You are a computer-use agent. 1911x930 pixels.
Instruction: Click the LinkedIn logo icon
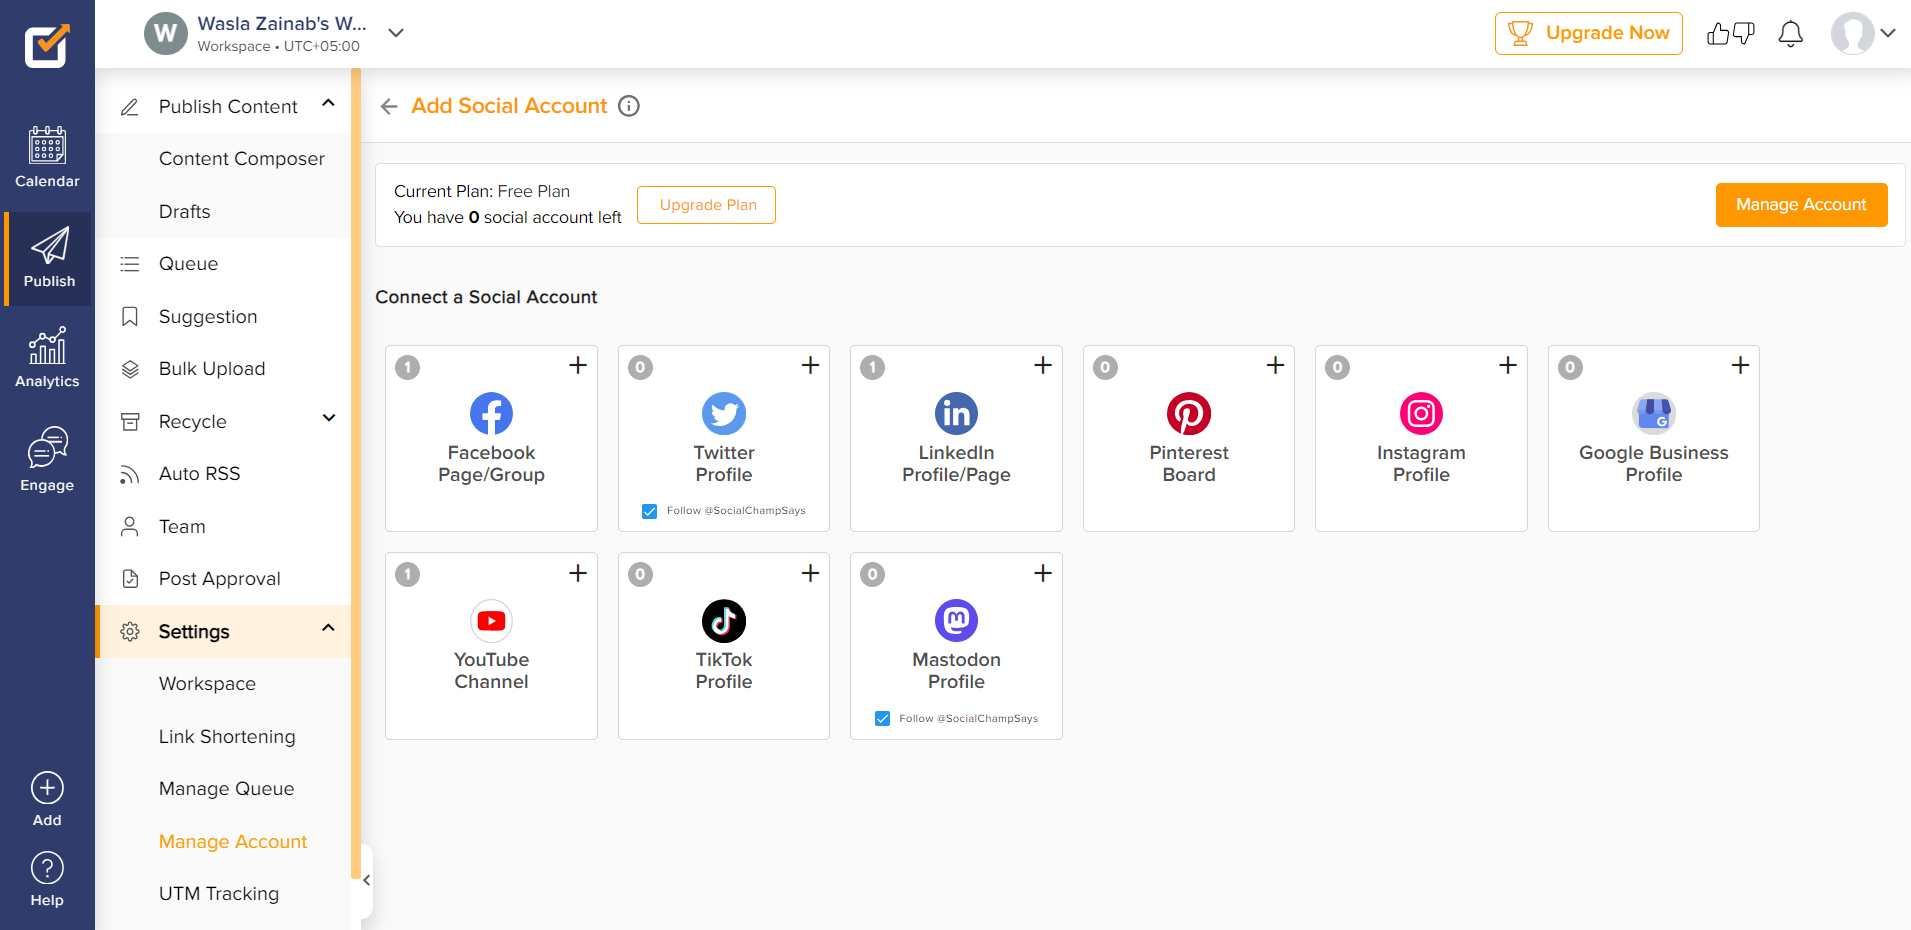click(956, 413)
